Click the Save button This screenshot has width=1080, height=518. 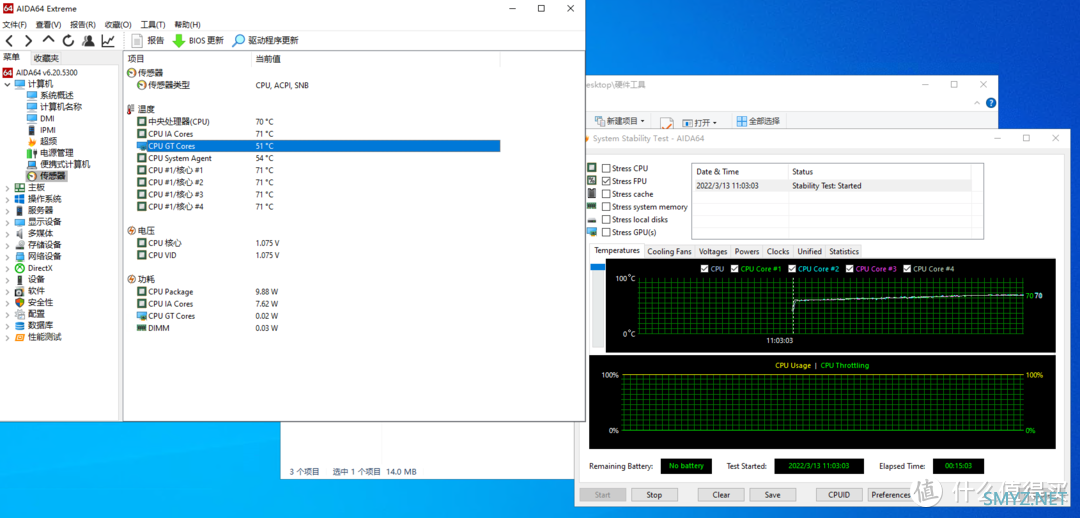click(x=773, y=495)
